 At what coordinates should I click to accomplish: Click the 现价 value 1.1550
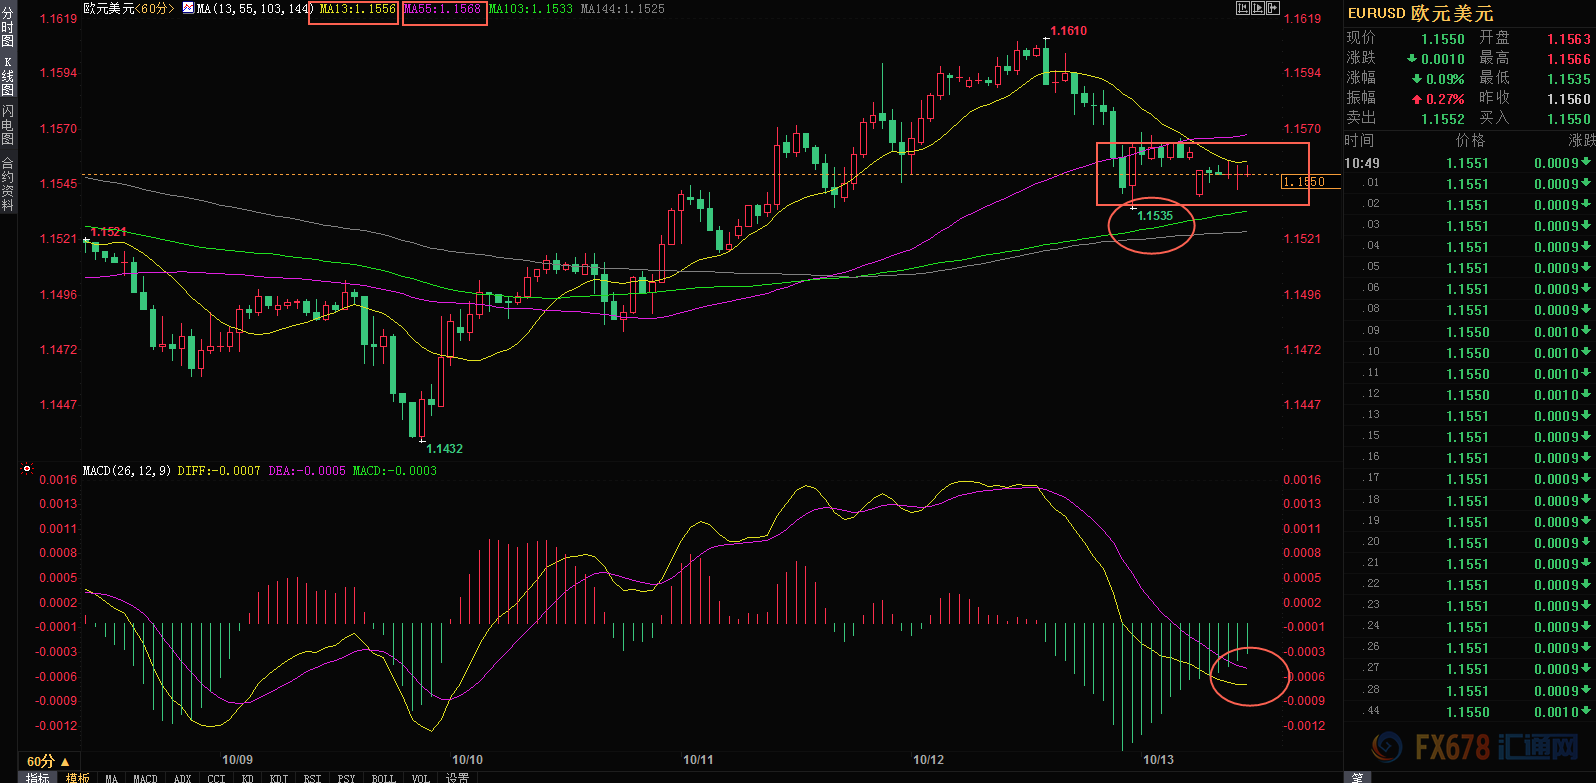(x=1443, y=39)
